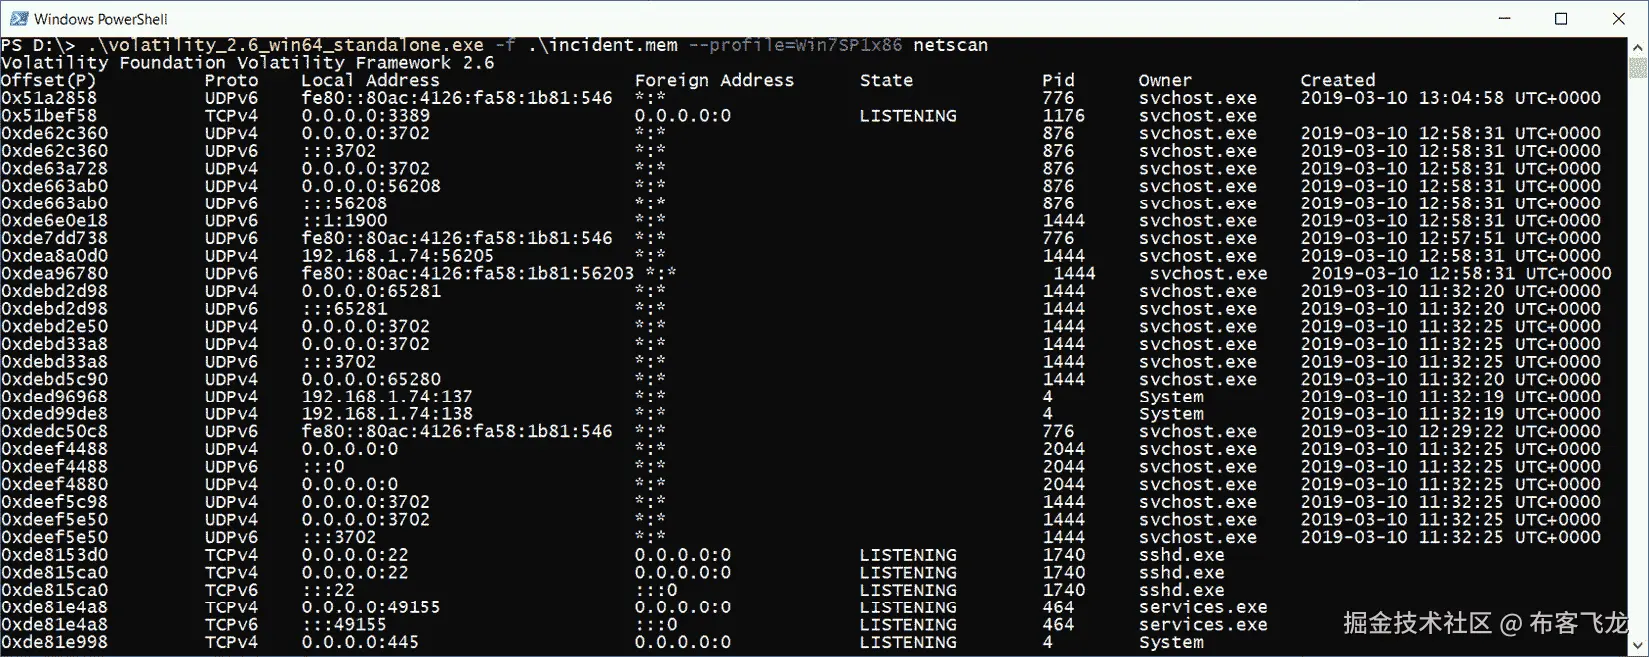Click offset 0xdea96780

(x=54, y=273)
